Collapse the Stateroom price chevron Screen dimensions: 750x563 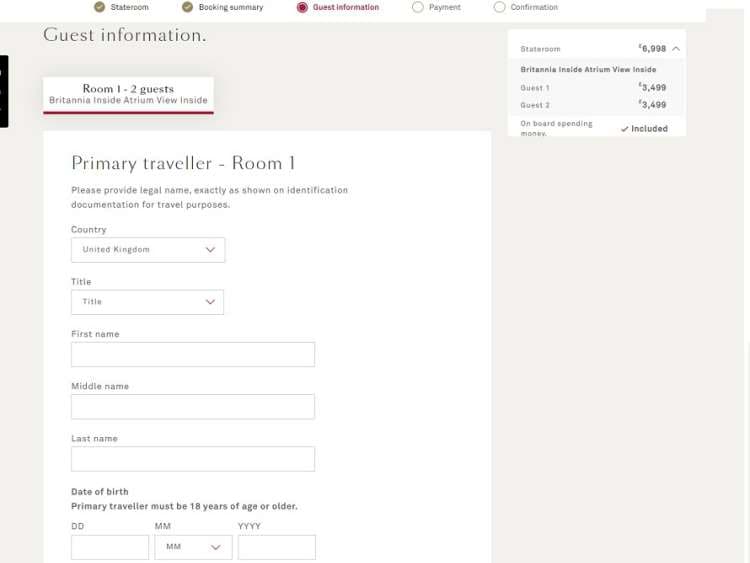pos(676,48)
